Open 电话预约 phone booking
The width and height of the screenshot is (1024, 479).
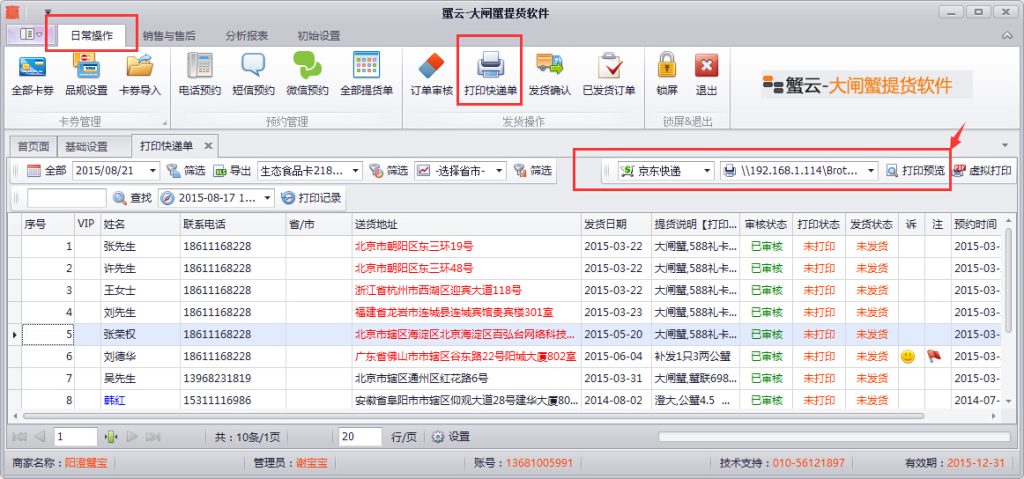pyautogui.click(x=200, y=76)
